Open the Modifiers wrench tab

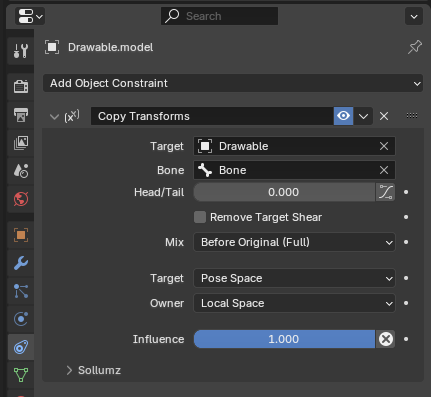point(21,263)
